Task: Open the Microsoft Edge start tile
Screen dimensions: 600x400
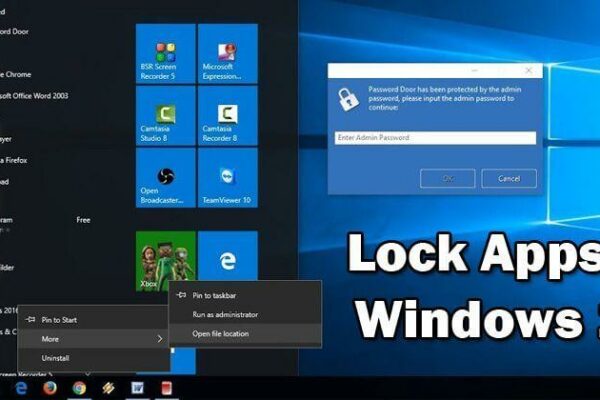Action: tap(228, 256)
